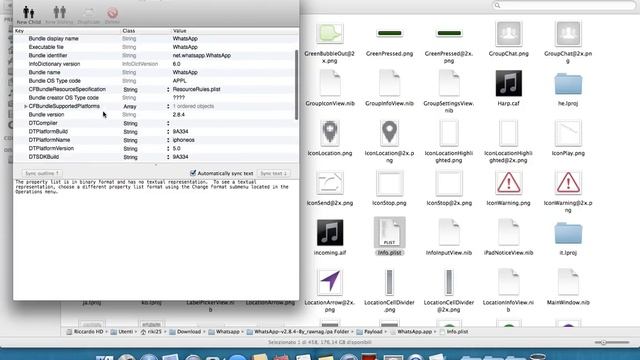
Task: Click the iphoneos value cell
Action: click(x=183, y=140)
